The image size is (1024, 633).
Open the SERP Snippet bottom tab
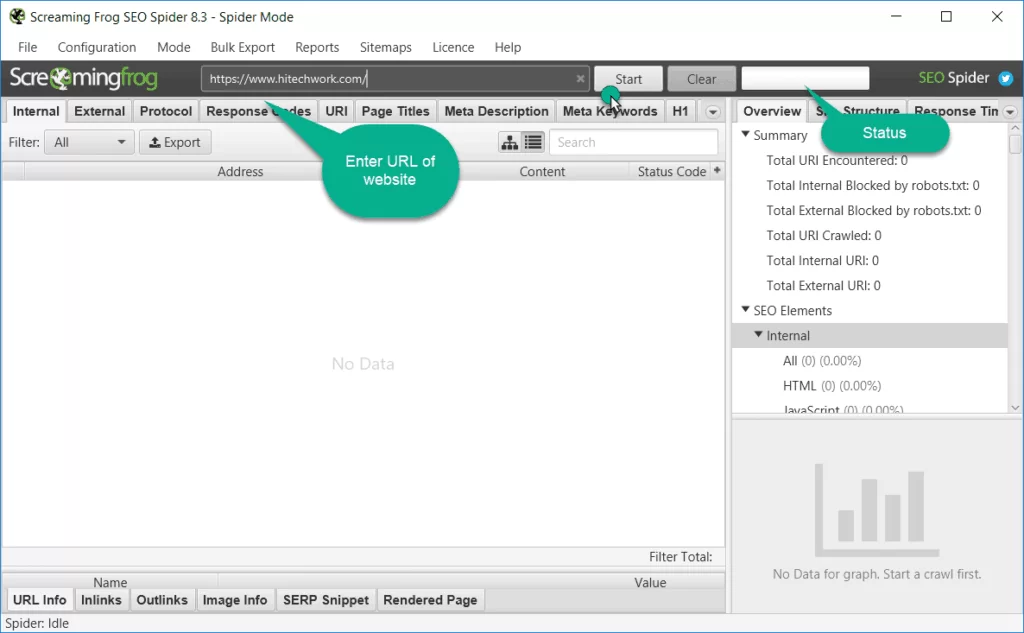point(326,600)
